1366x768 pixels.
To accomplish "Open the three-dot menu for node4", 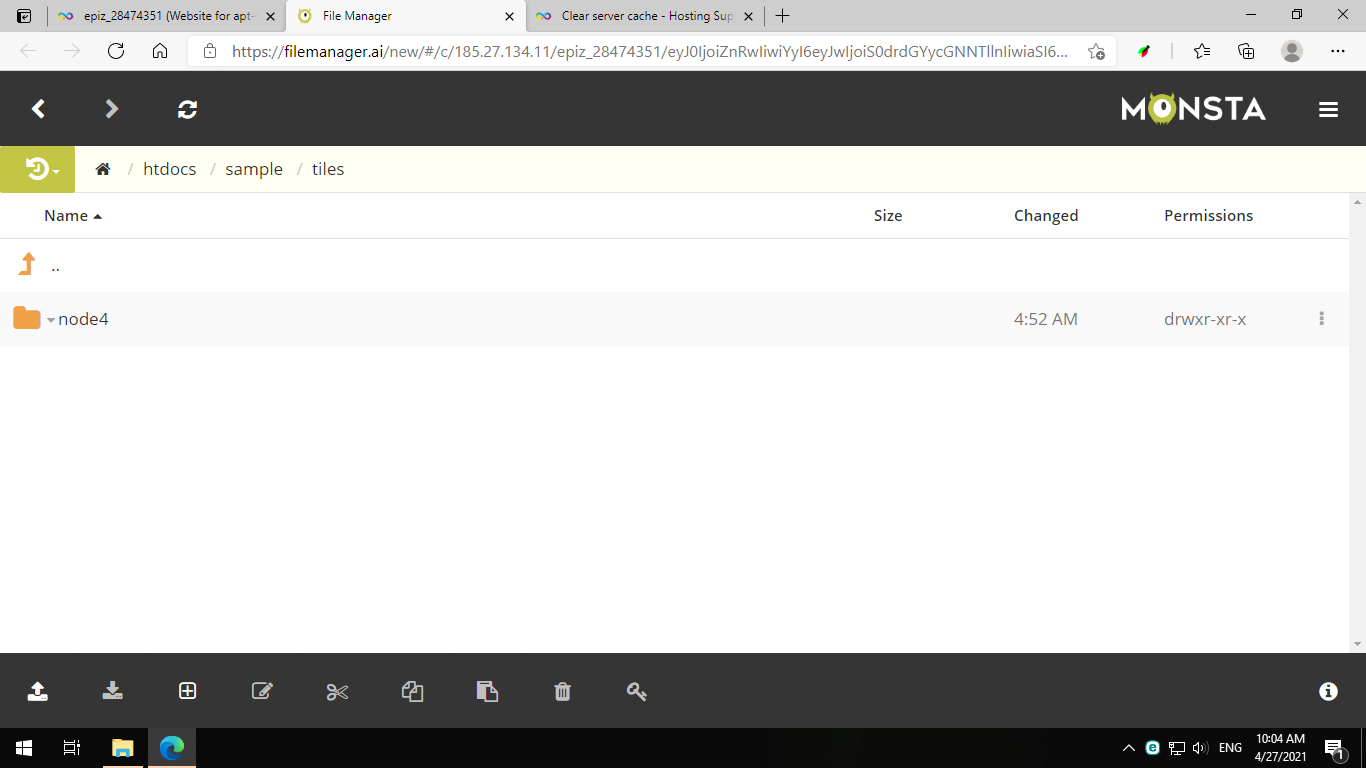I will click(x=1321, y=319).
